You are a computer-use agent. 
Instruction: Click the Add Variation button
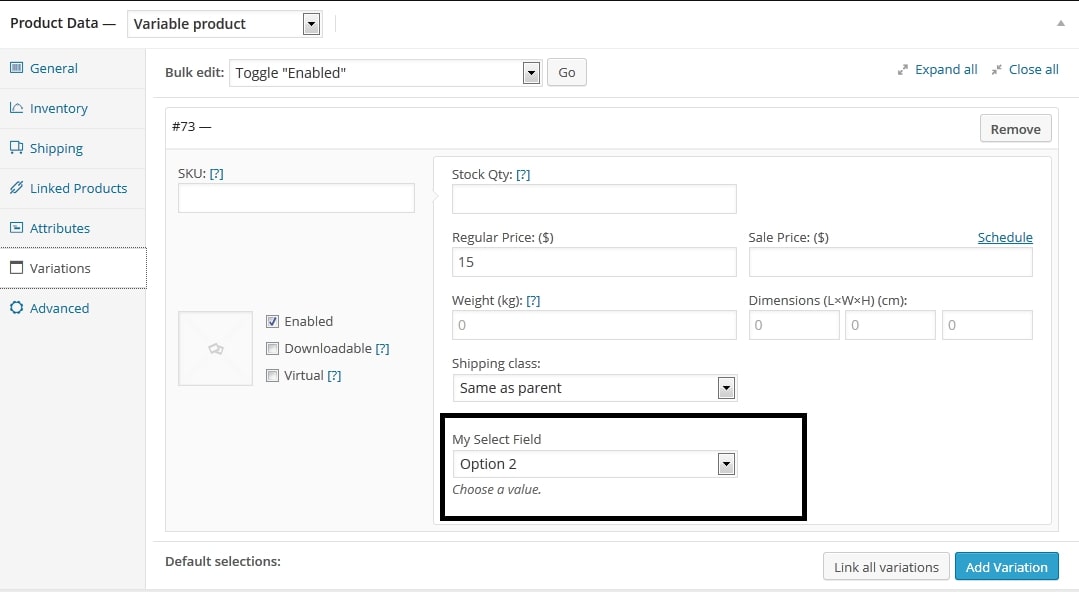[1006, 566]
